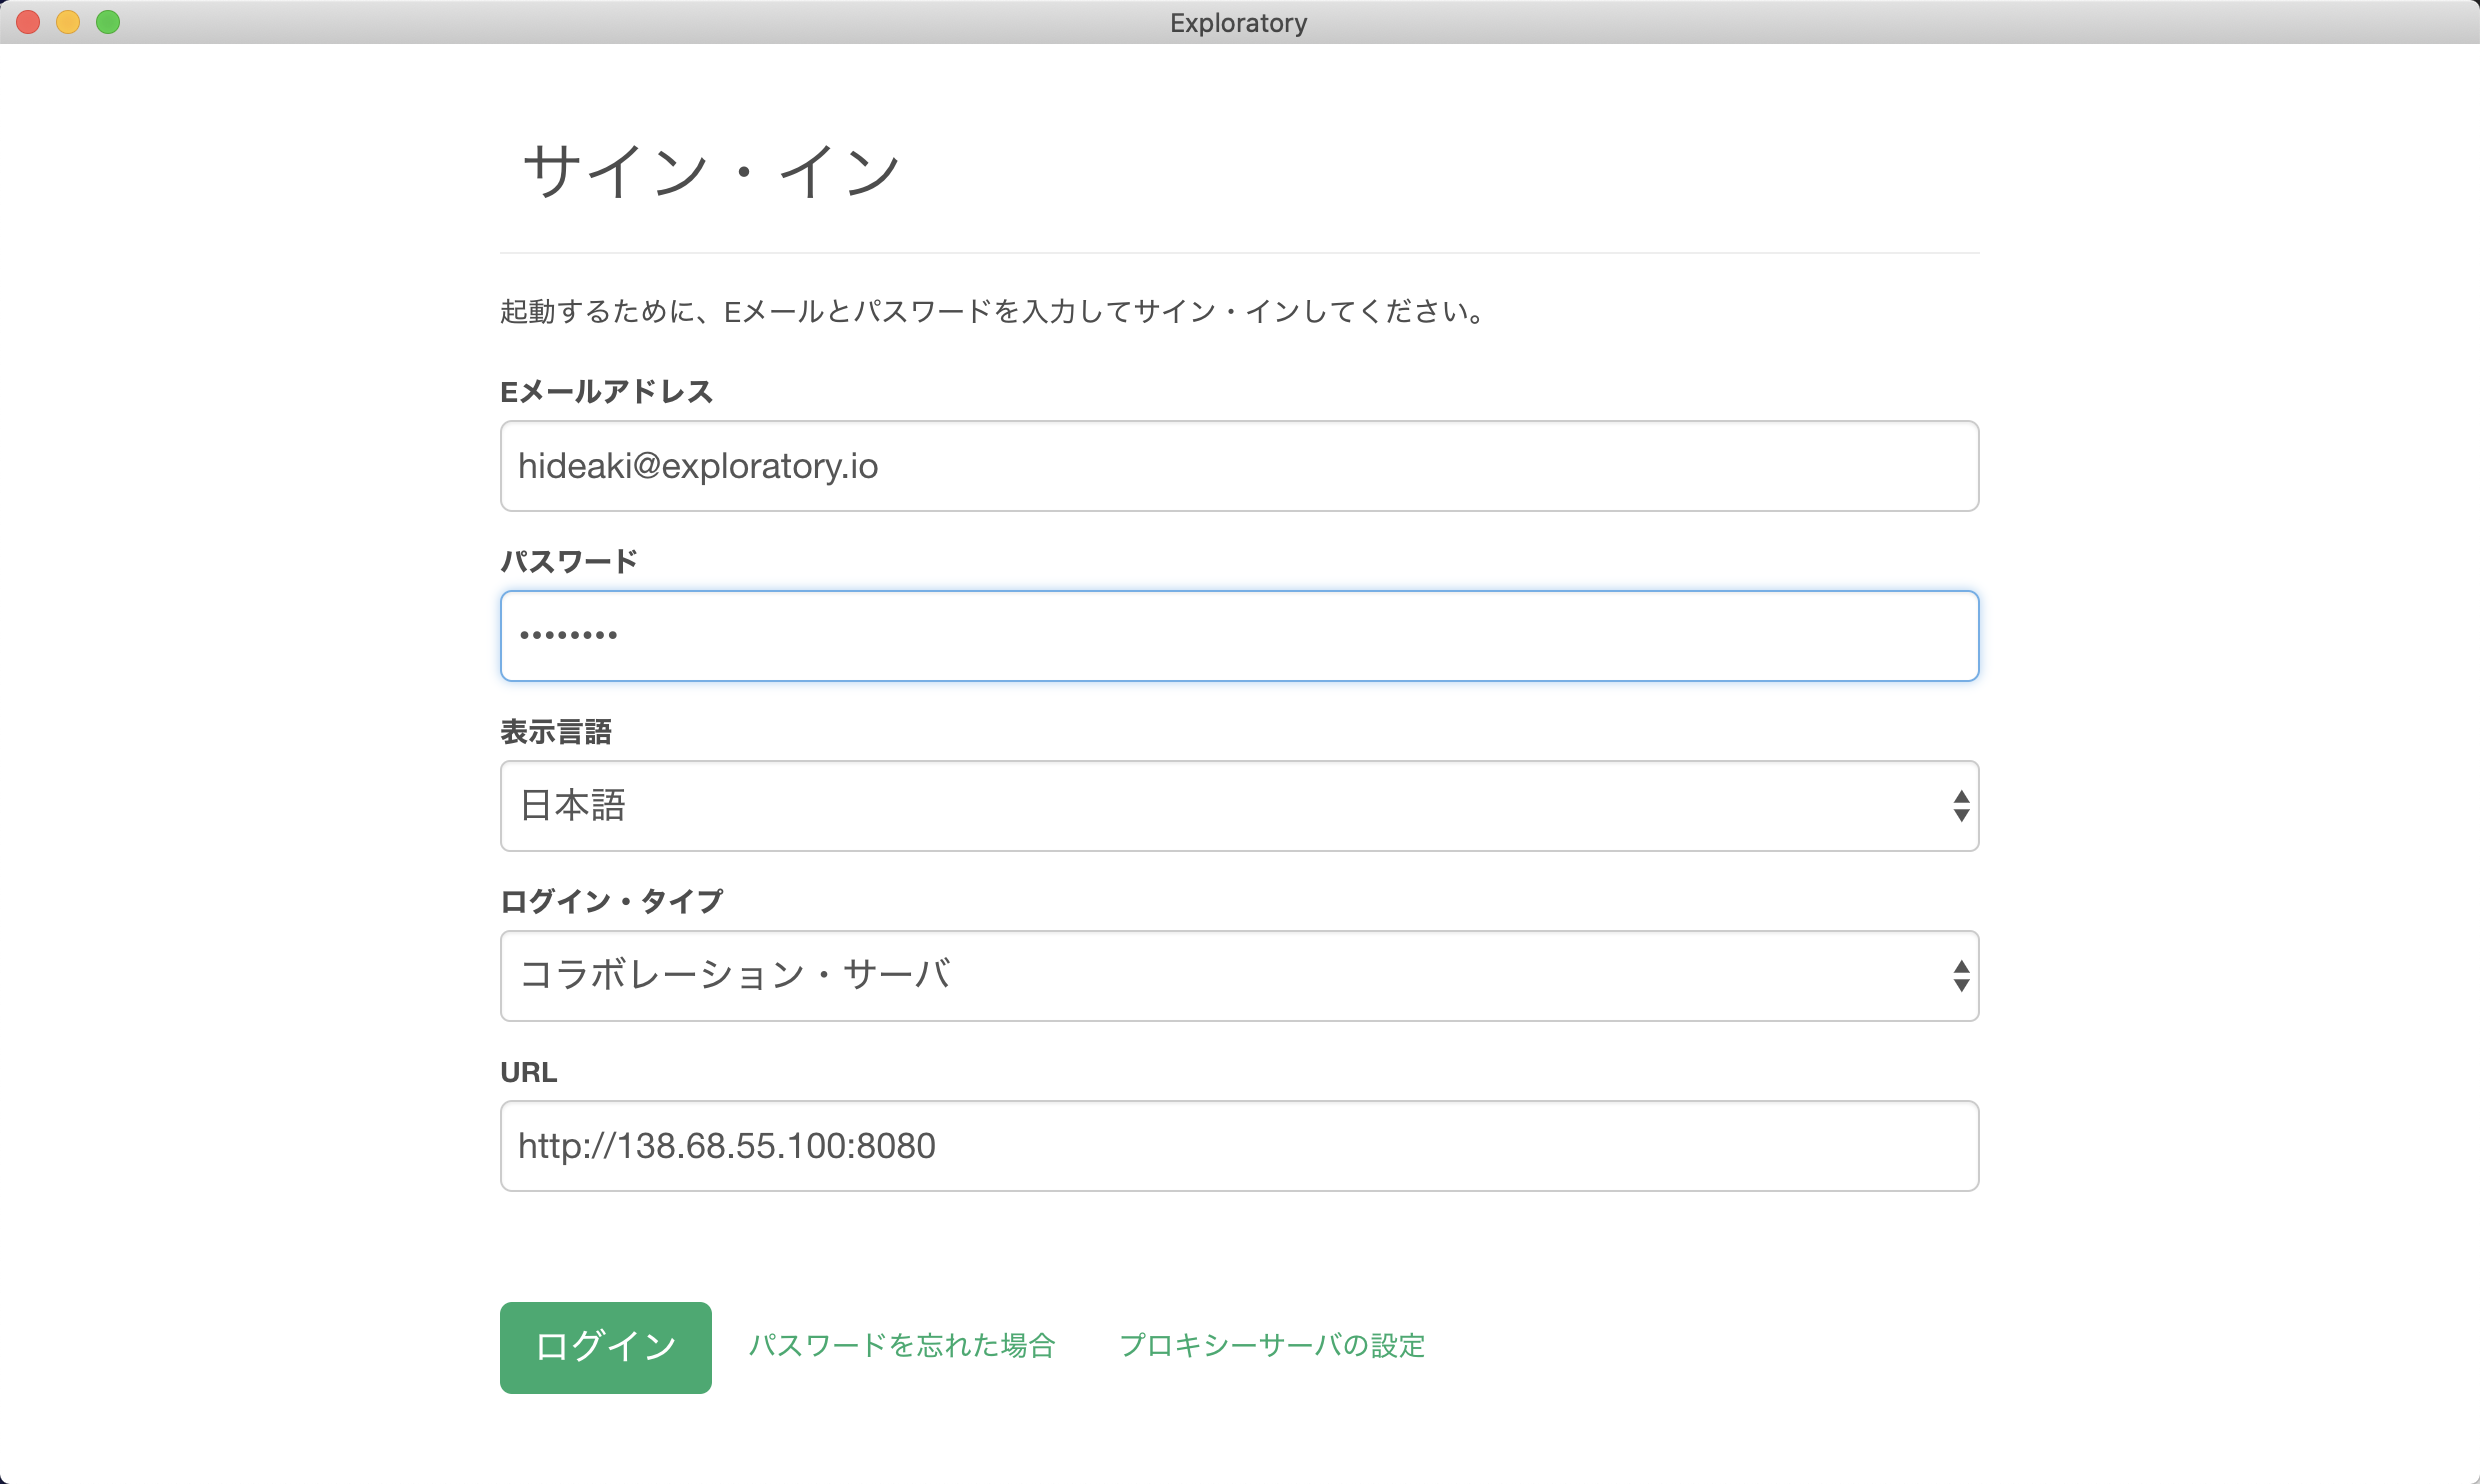Image resolution: width=2480 pixels, height=1484 pixels.
Task: Click the 表示言語 label
Action: (556, 732)
